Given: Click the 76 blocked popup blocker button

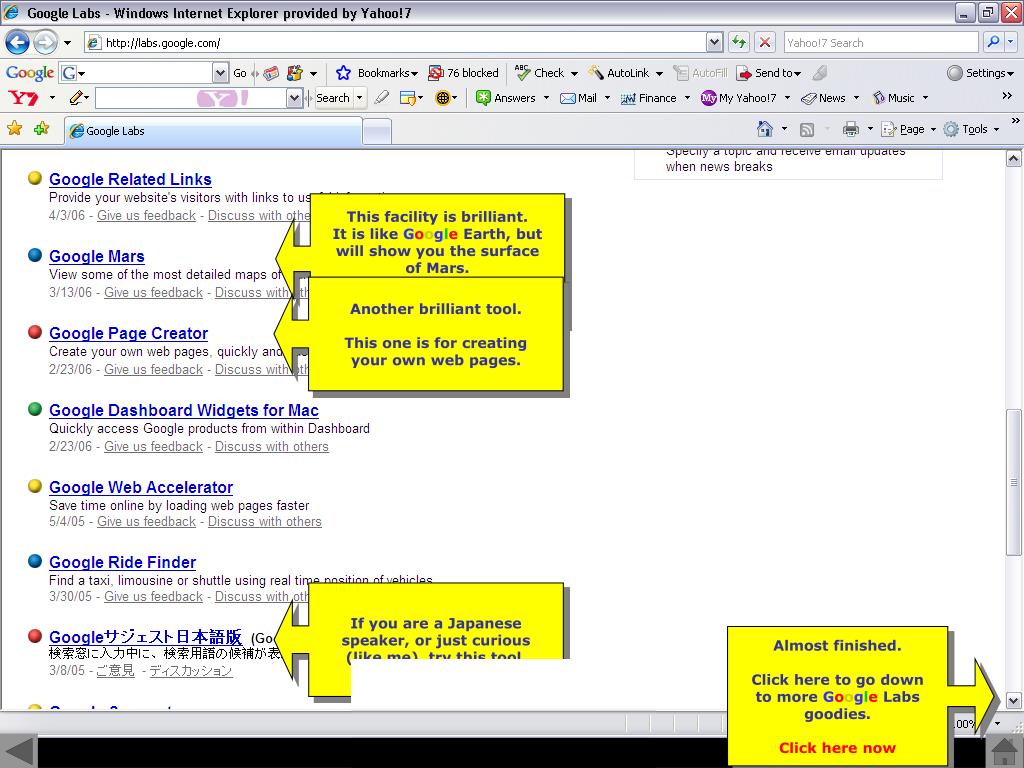Looking at the screenshot, I should (464, 72).
